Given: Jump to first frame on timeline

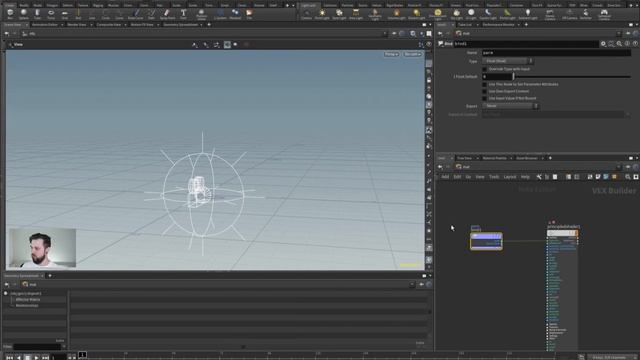Looking at the screenshot, I should (x=9, y=358).
